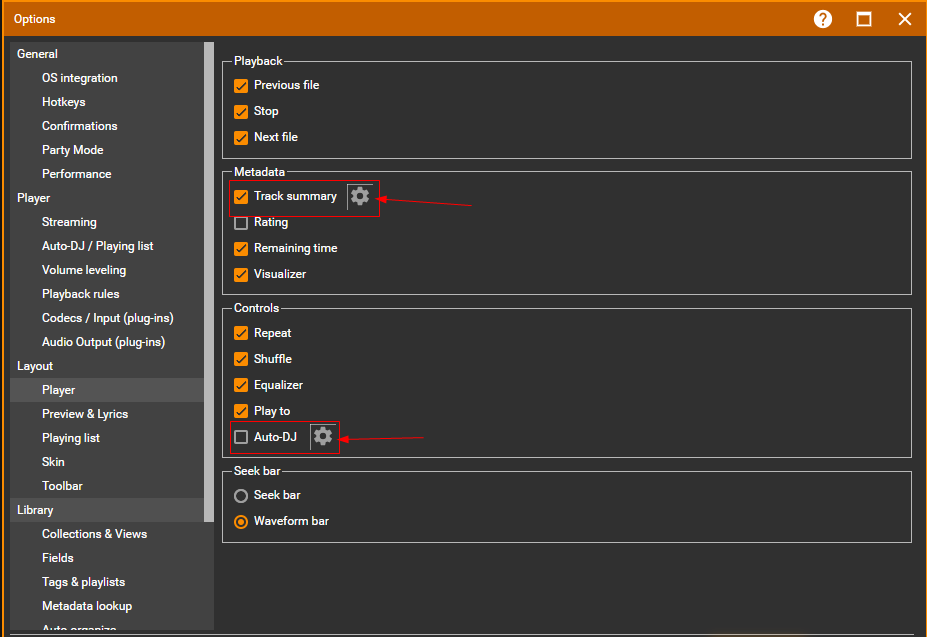Select the Library section header

[x=35, y=510]
